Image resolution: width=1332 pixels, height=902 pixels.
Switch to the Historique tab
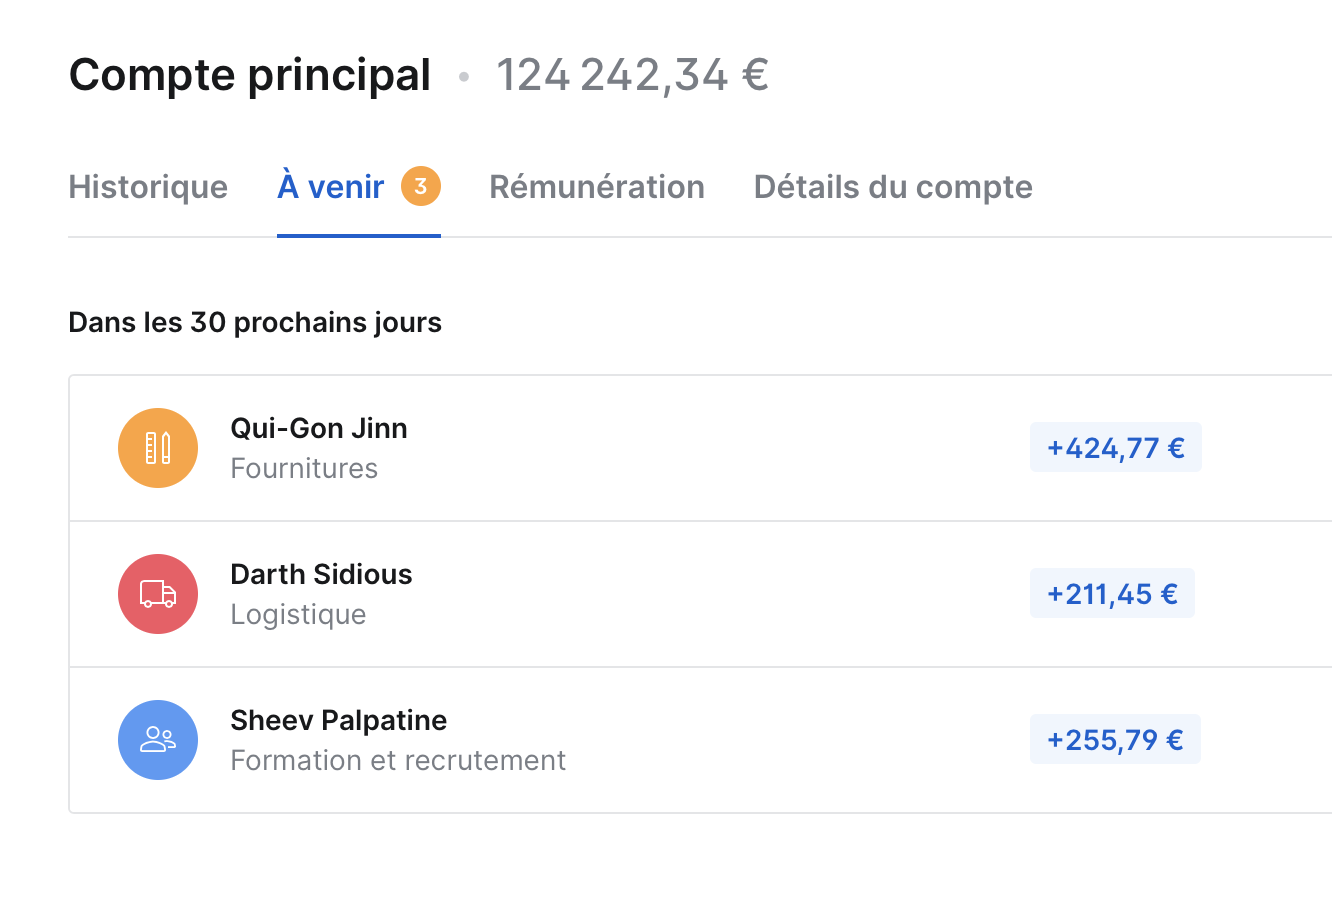pos(148,187)
